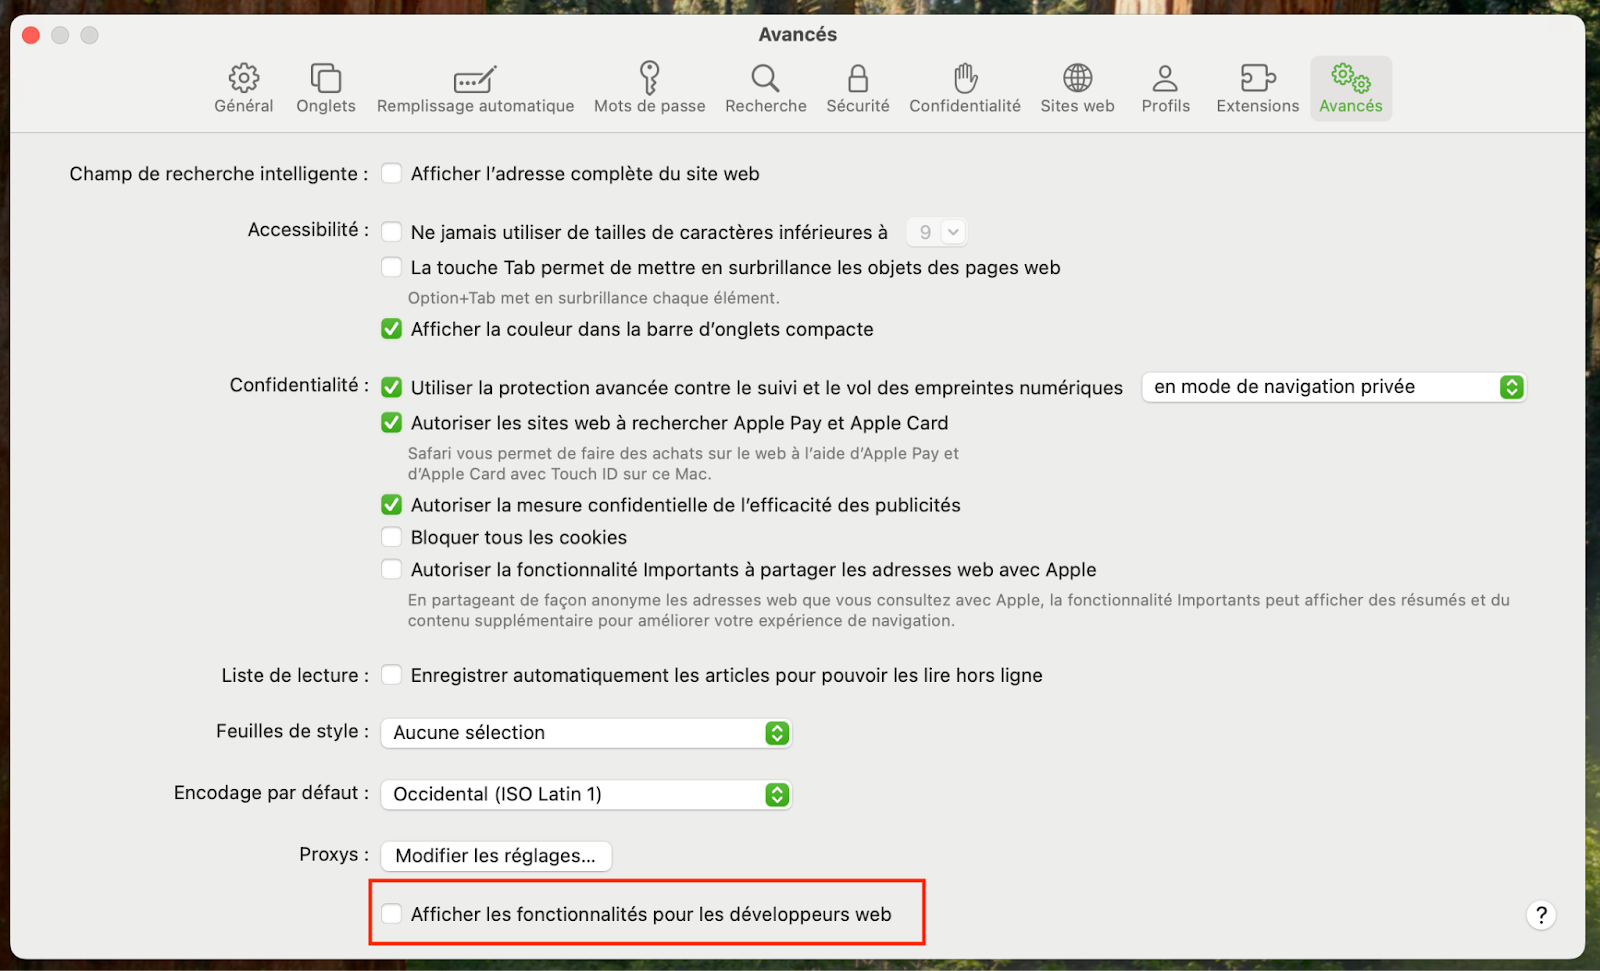The height and width of the screenshot is (971, 1600).
Task: Adjust the minimum font size stepper
Action: tap(937, 231)
